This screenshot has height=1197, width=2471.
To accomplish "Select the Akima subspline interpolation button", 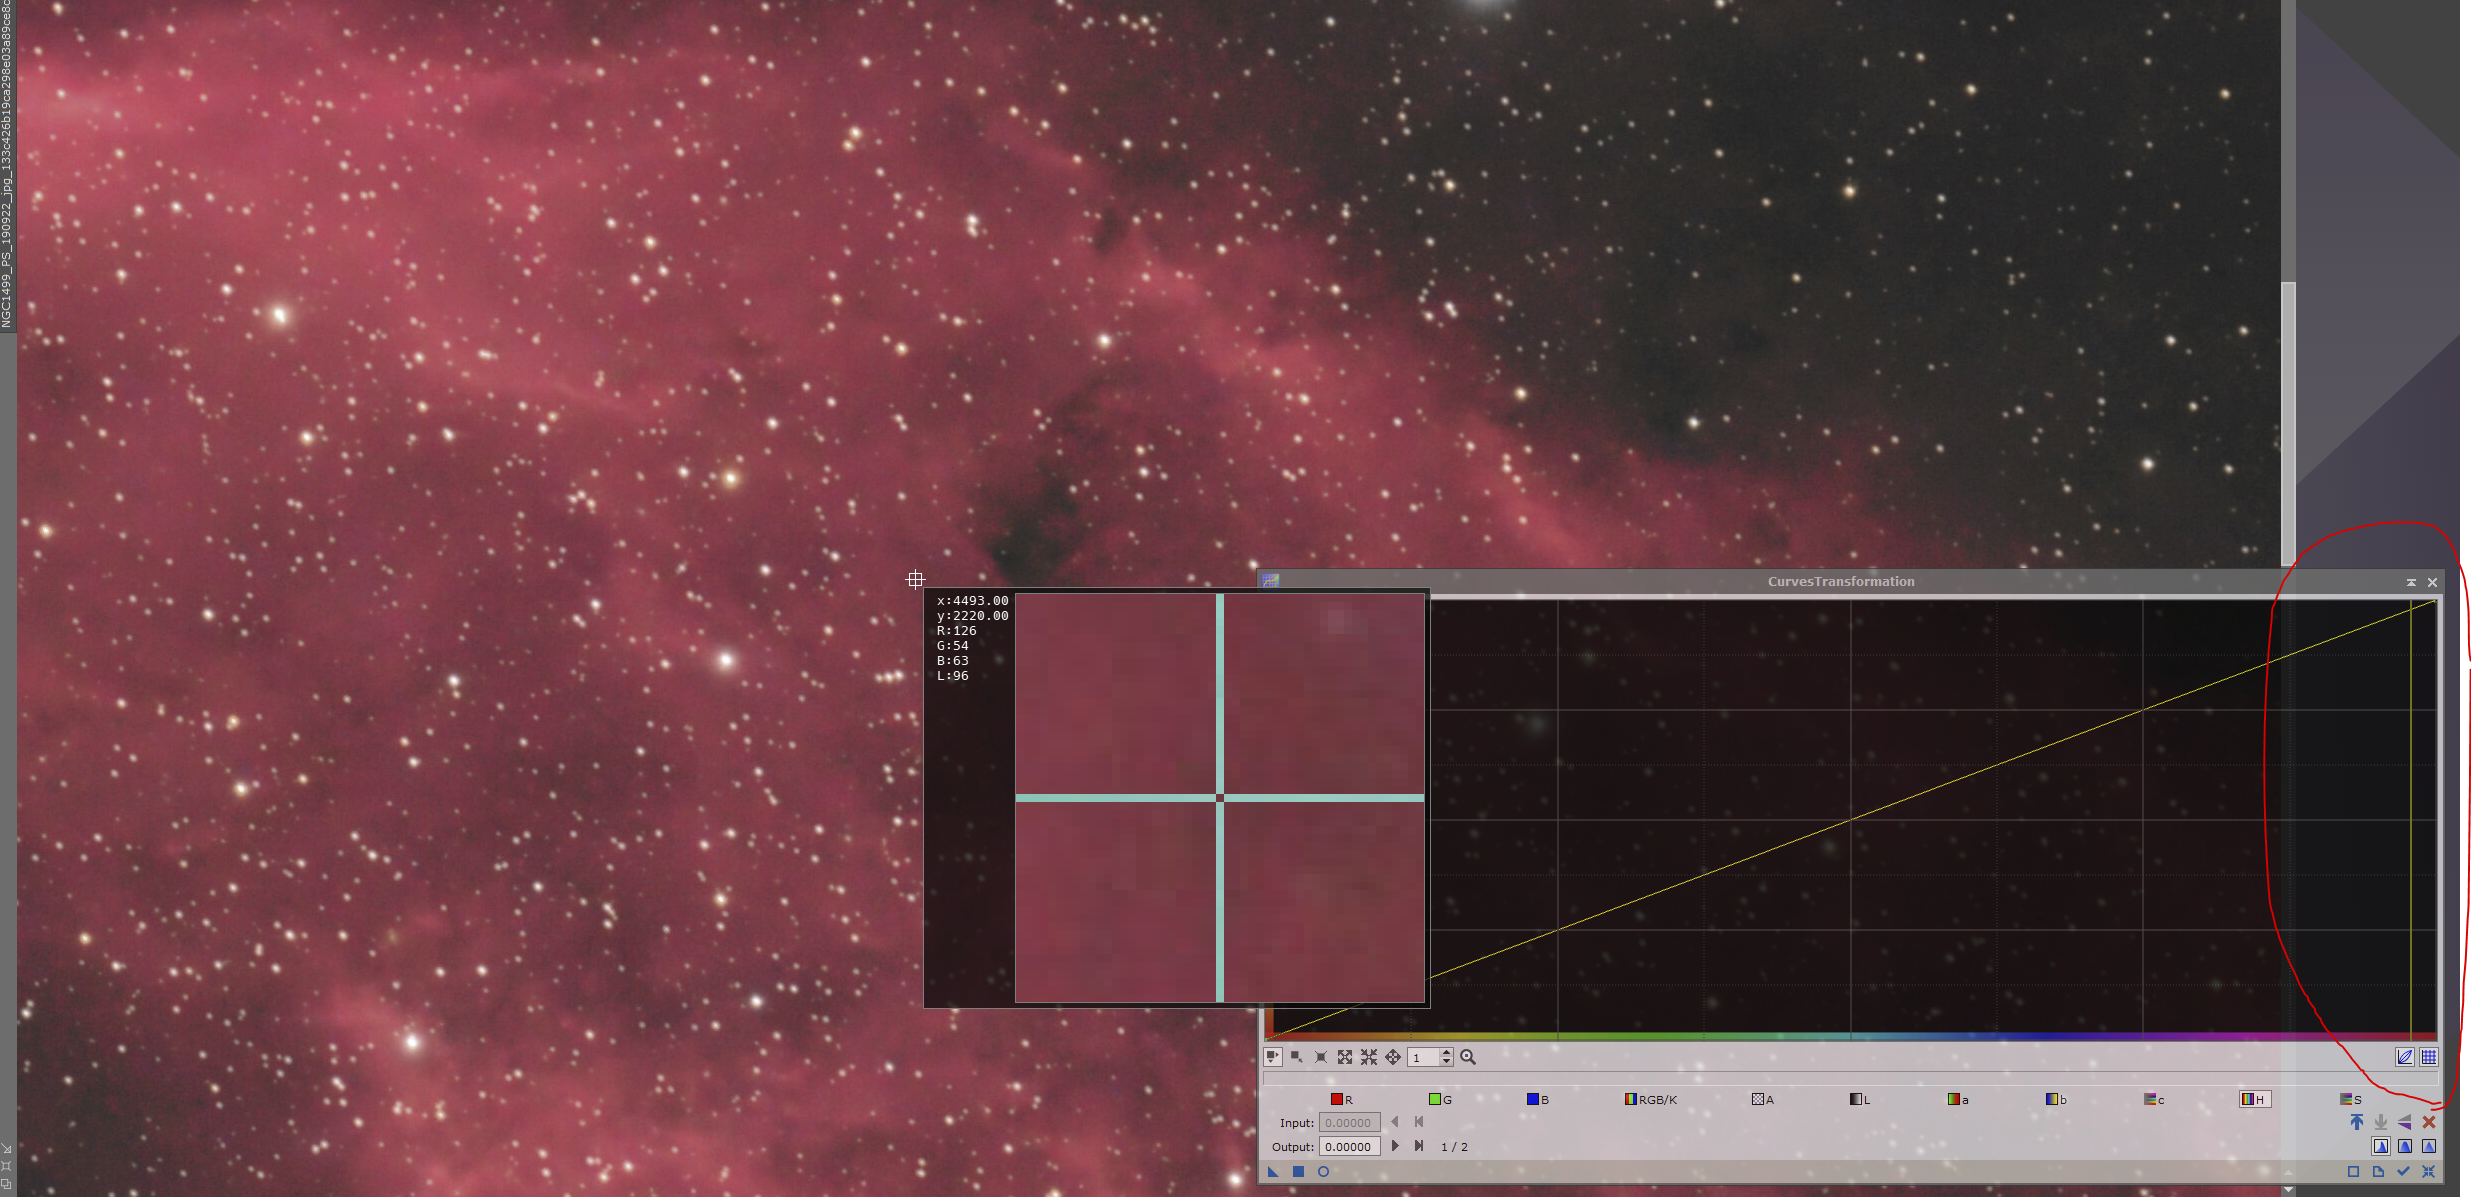I will (x=2381, y=1146).
